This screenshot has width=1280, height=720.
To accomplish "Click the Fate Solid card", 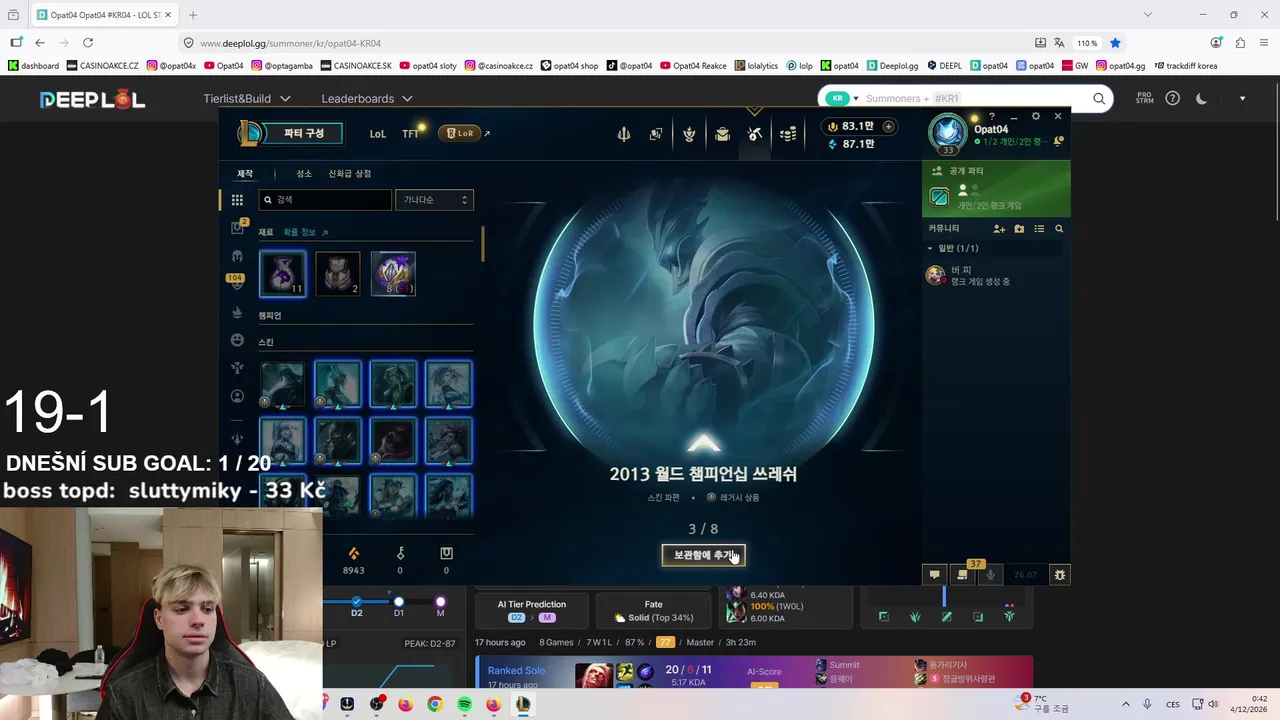I will [653, 610].
